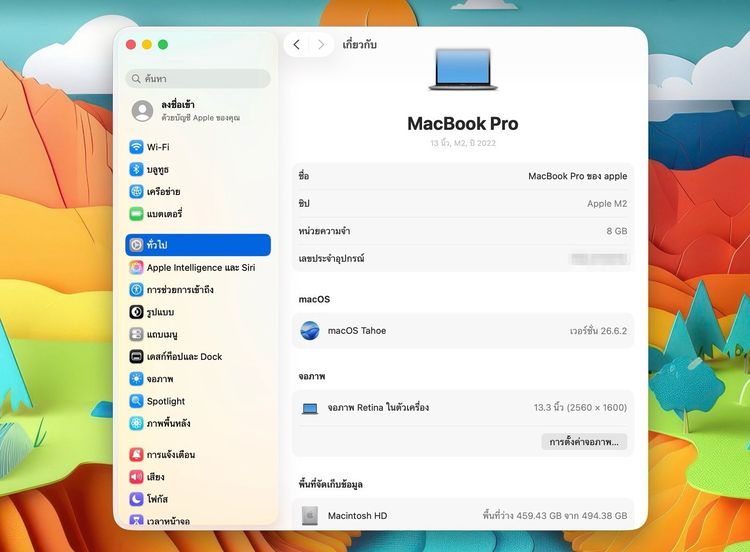This screenshot has height=552, width=750.
Task: Click ลงชื่อเข้า sign-in with Apple account
Action: coord(200,110)
